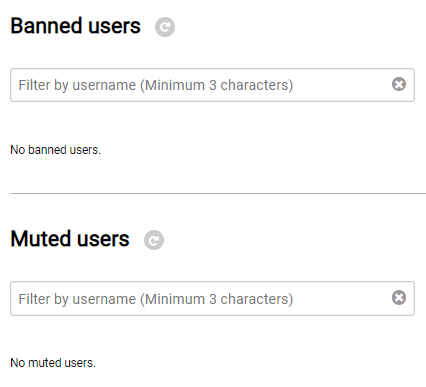Image resolution: width=426 pixels, height=387 pixels.
Task: Click the 'No banned users.' message
Action: pos(55,150)
